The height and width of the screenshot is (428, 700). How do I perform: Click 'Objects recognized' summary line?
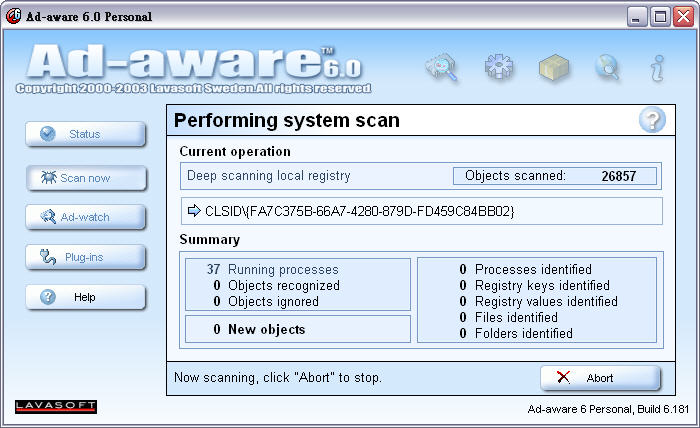276,285
